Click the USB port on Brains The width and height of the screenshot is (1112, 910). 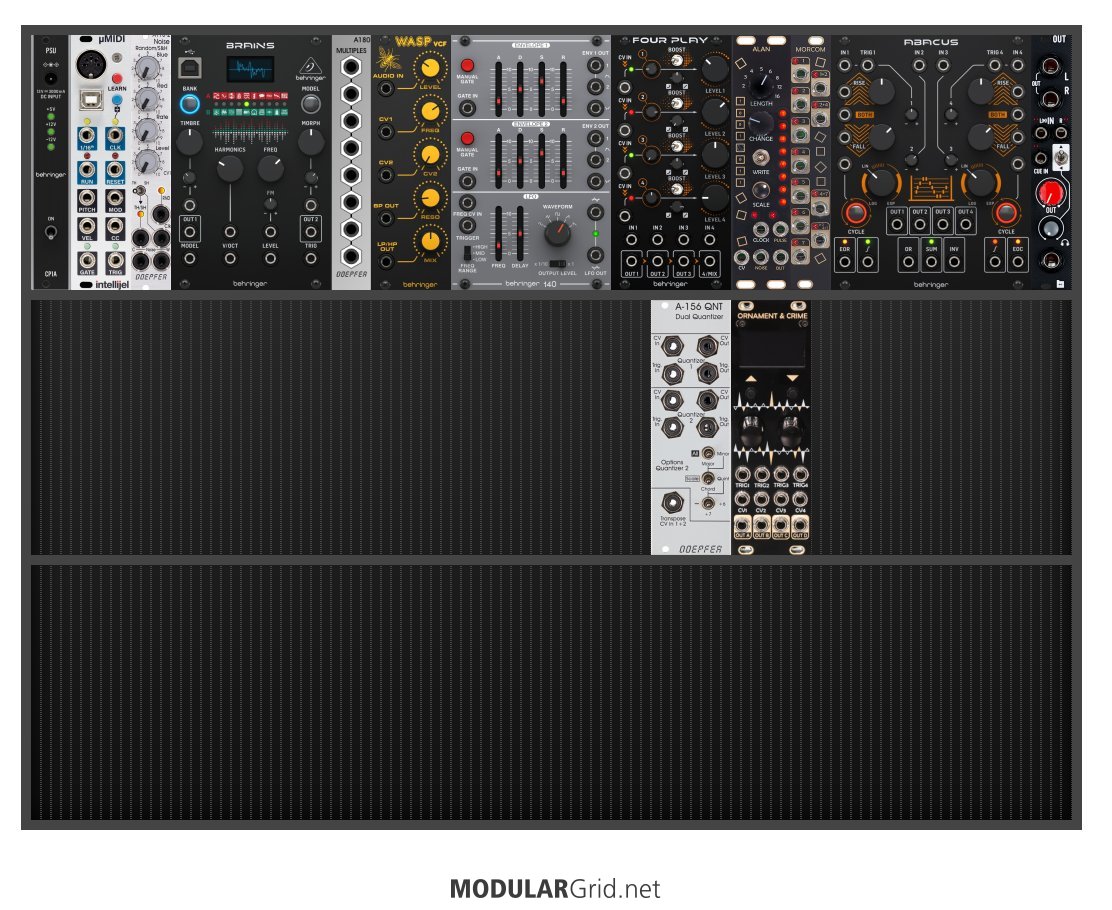189,68
